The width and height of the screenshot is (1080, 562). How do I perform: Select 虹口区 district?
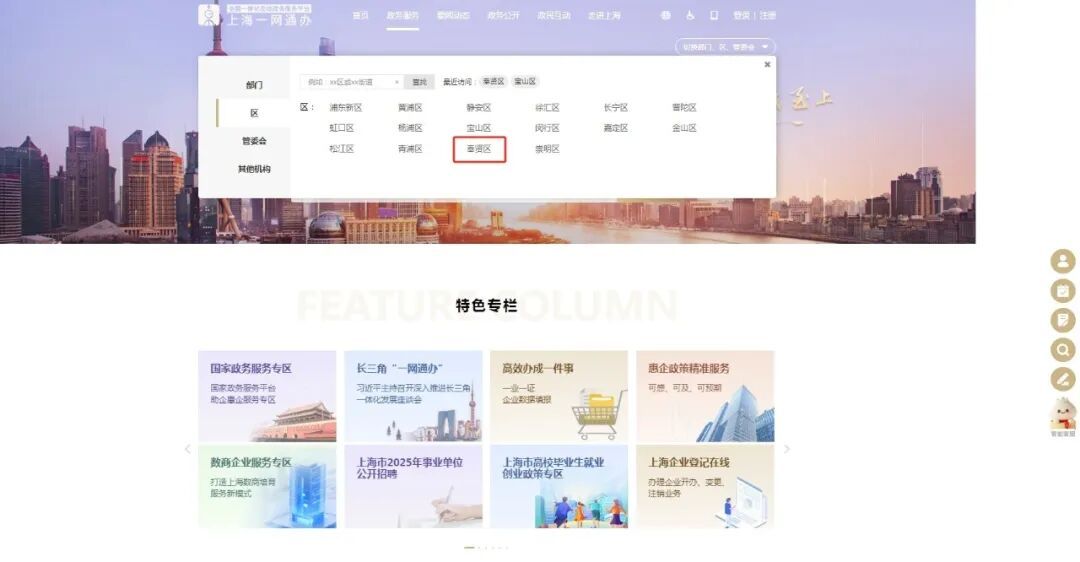pos(342,128)
